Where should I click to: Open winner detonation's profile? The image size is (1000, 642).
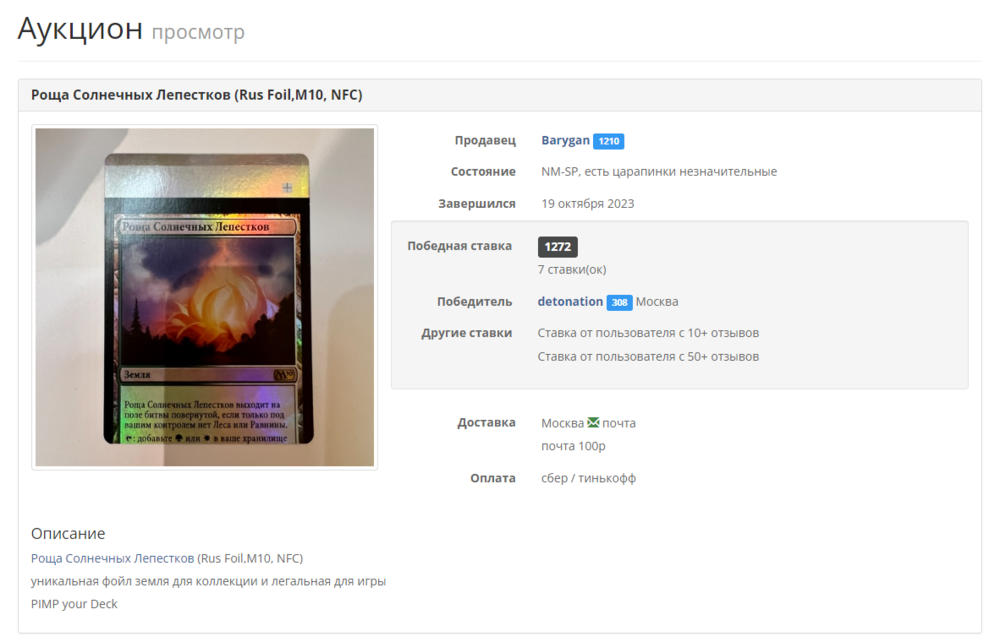click(570, 302)
